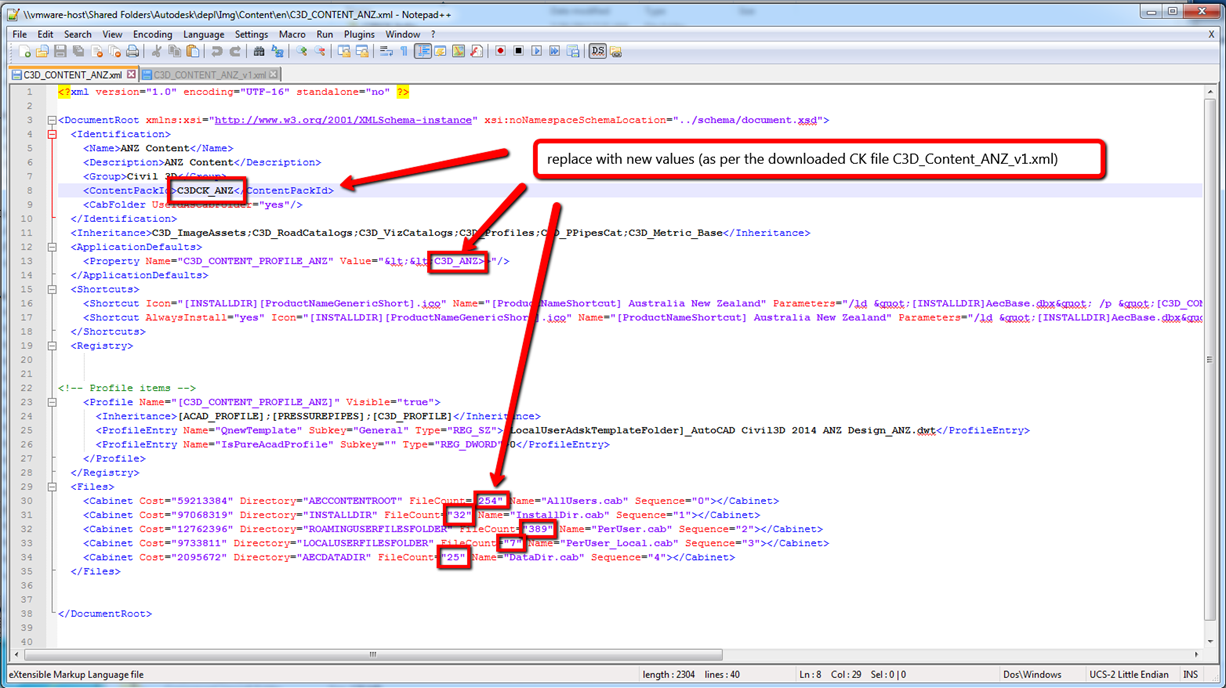Image resolution: width=1226 pixels, height=688 pixels.
Task: Open the Encoding menu
Action: tap(151, 33)
